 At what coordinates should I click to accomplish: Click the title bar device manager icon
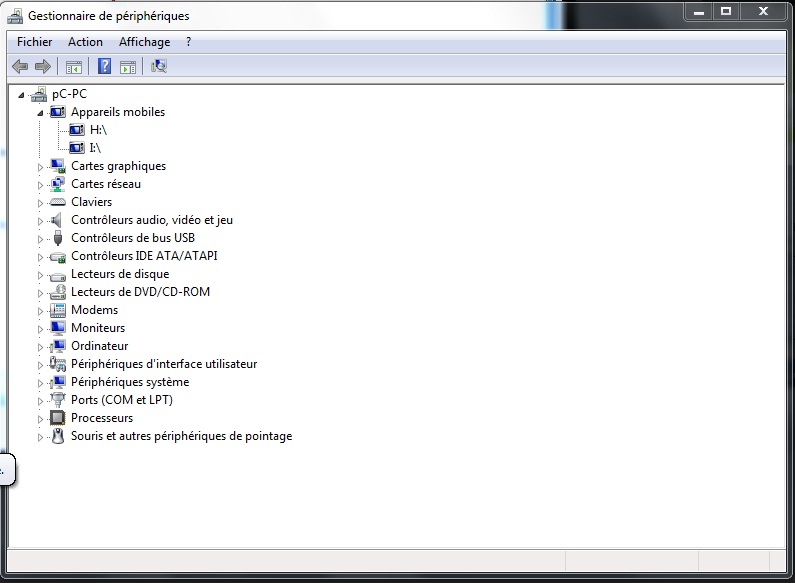(x=15, y=16)
